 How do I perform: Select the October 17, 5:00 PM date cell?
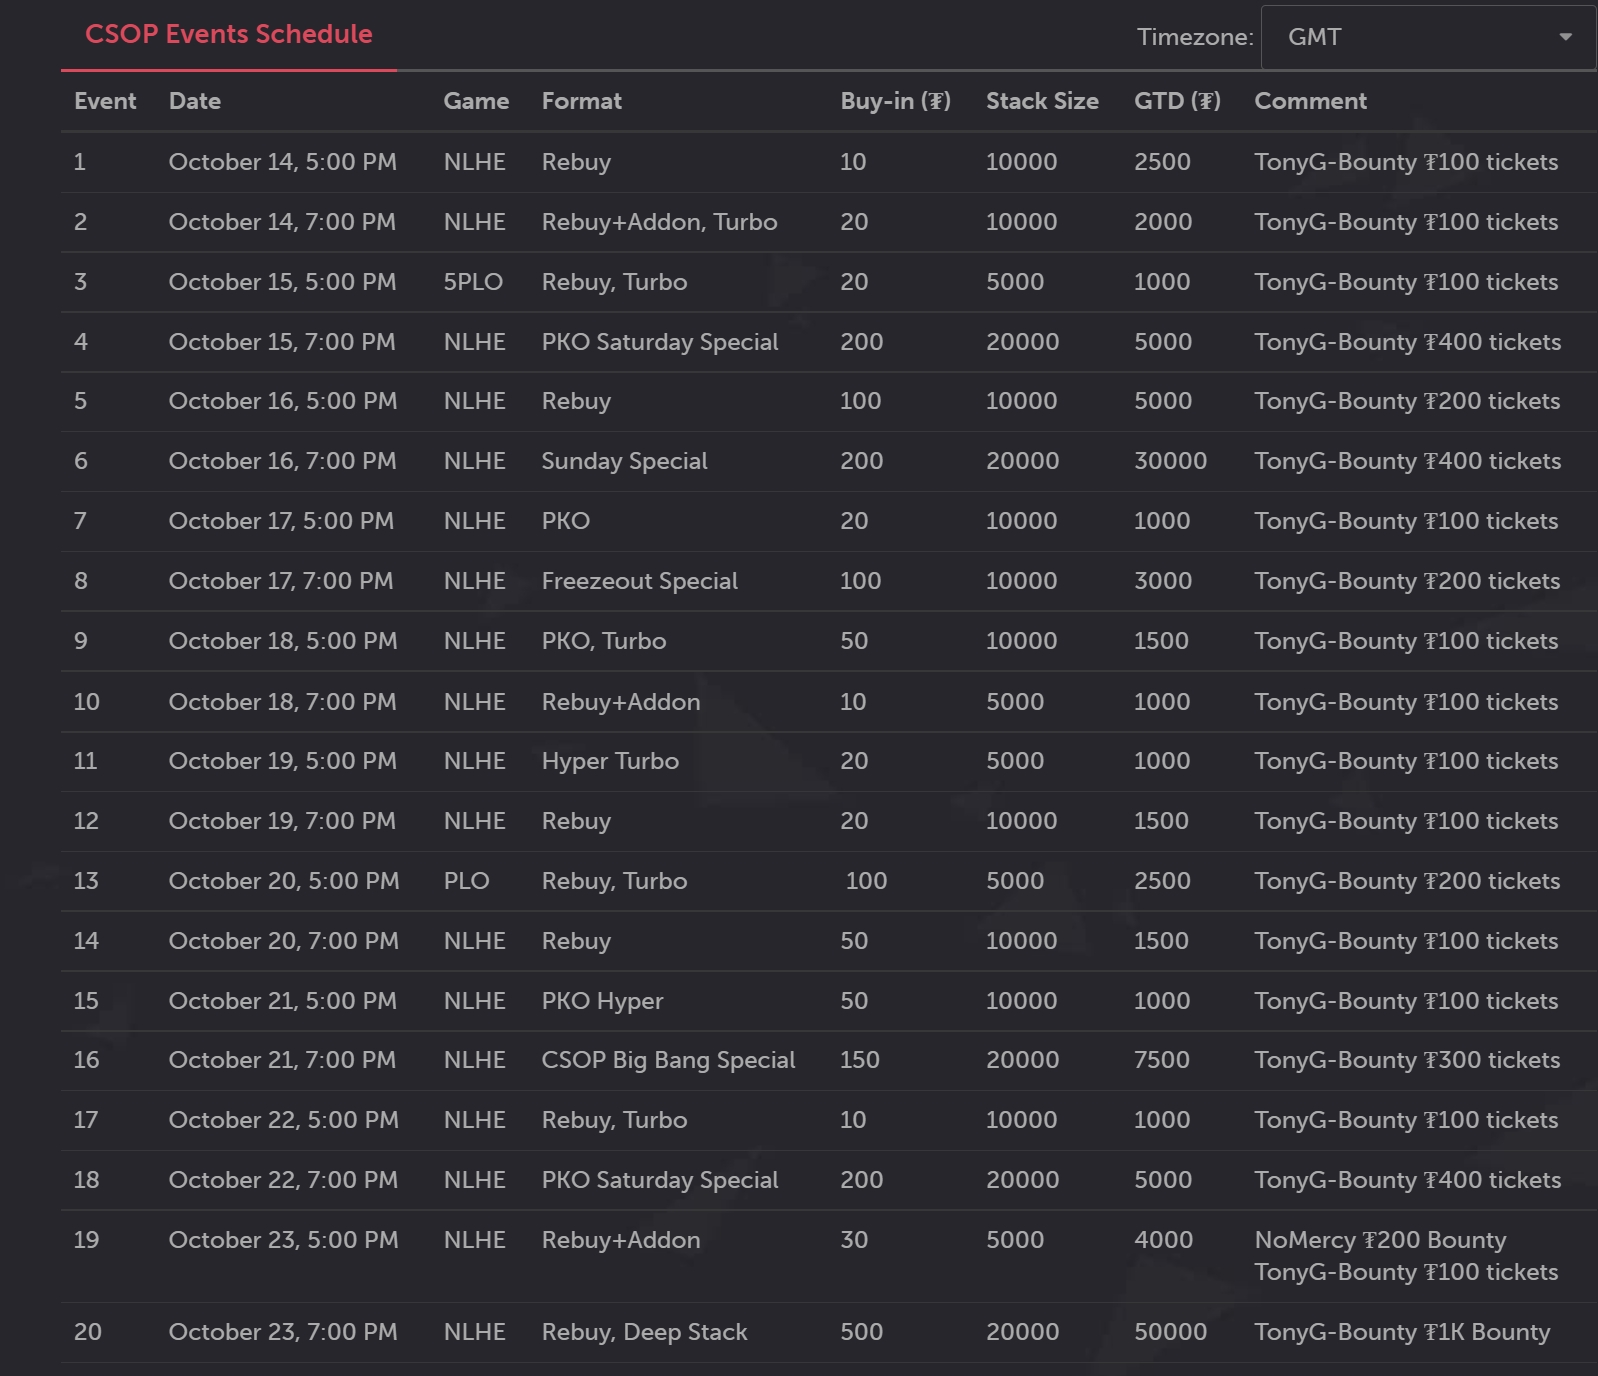281,521
